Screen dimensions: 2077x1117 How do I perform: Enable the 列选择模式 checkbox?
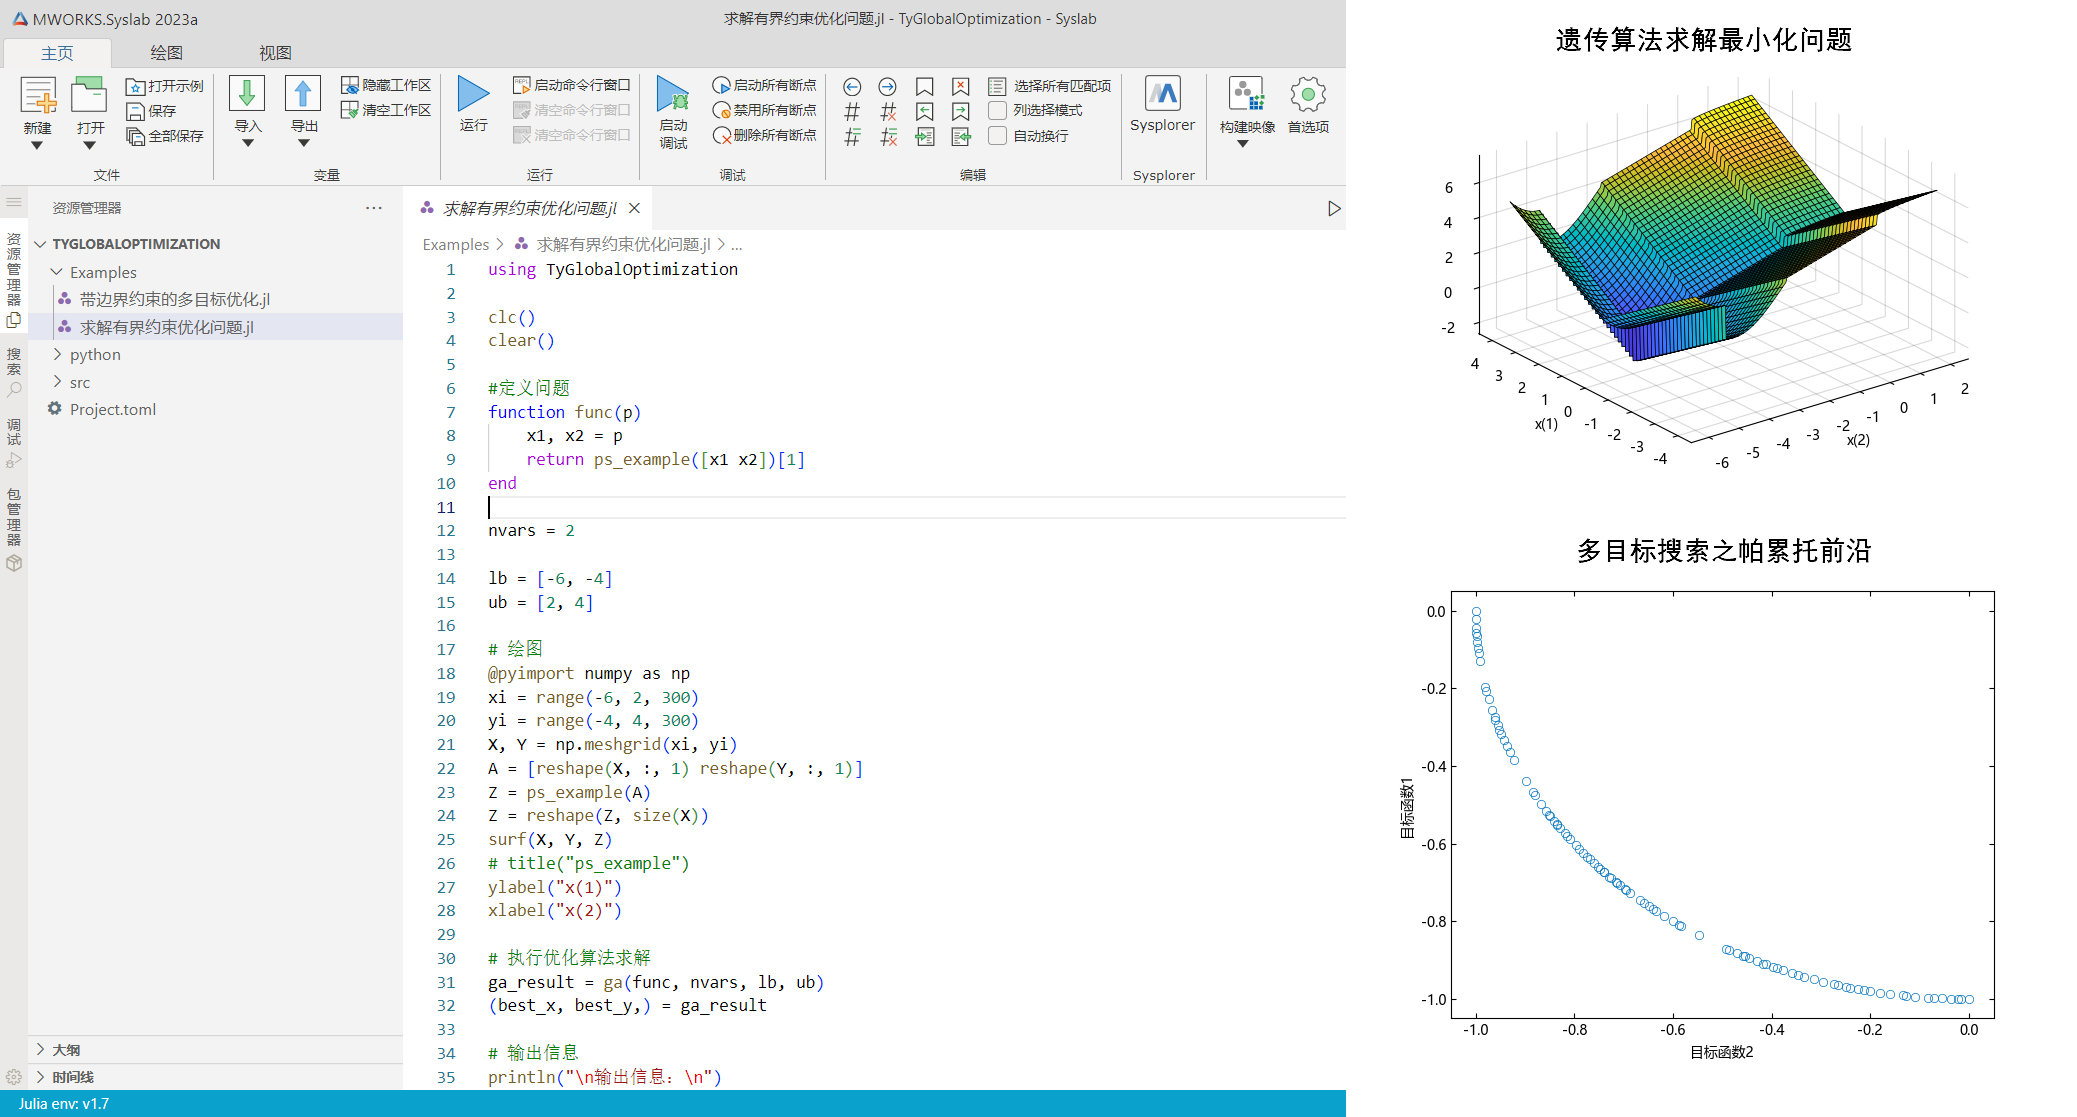click(x=997, y=110)
